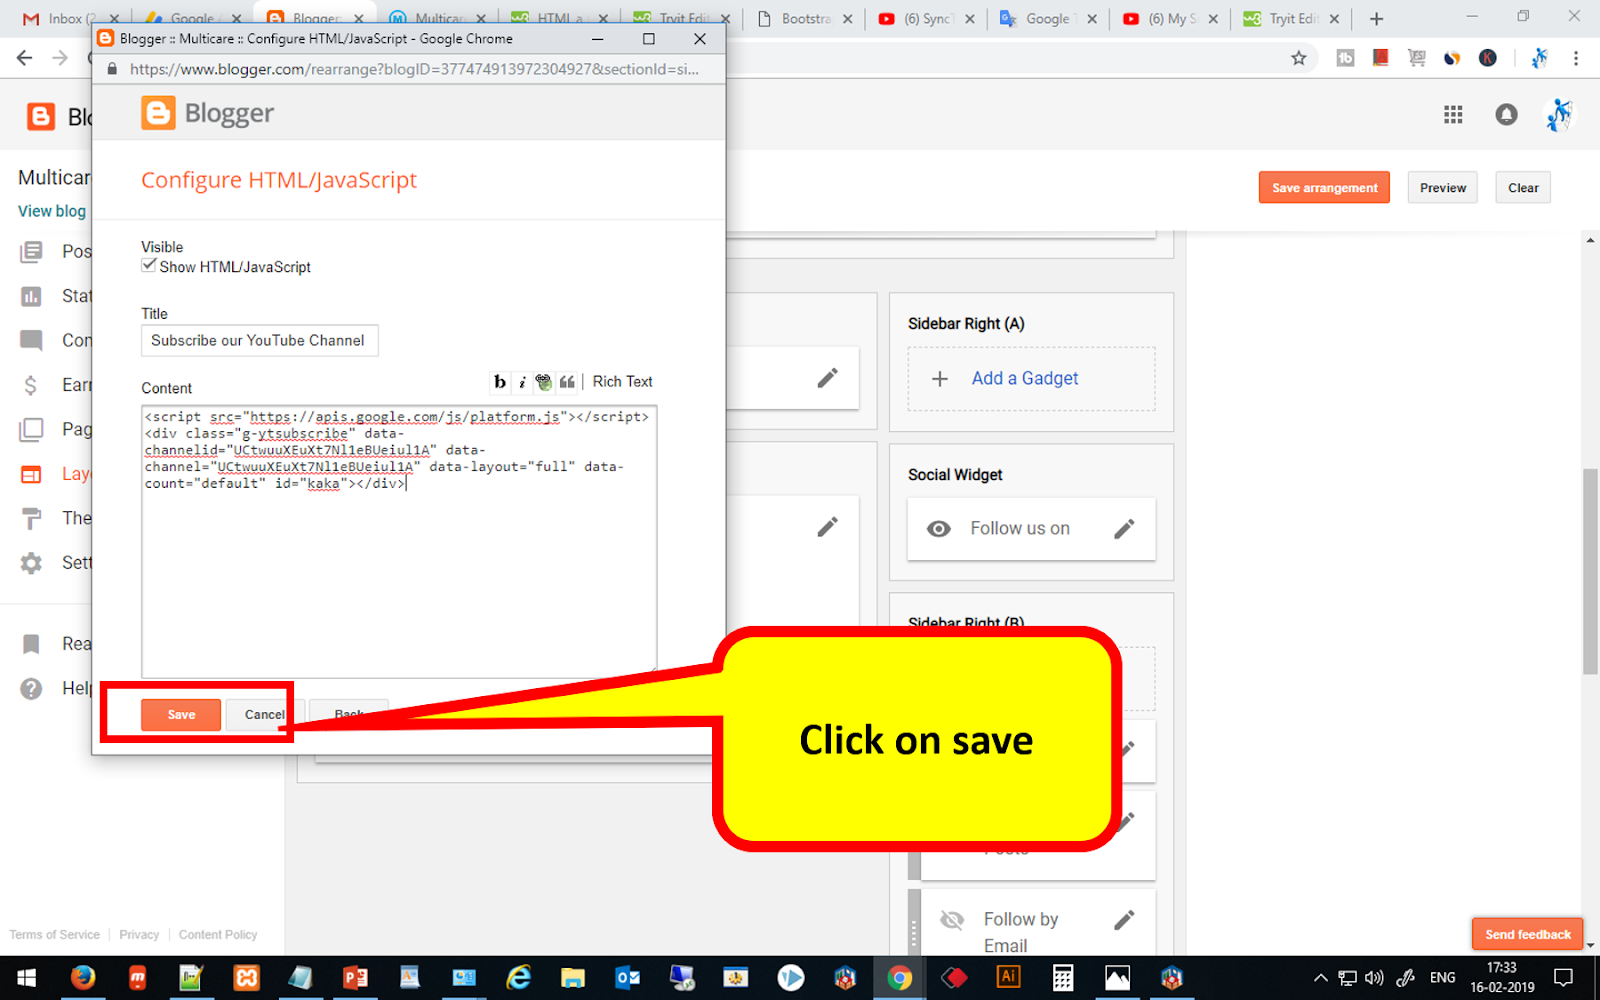
Task: Click the lock icon in the popup address bar
Action: click(112, 69)
